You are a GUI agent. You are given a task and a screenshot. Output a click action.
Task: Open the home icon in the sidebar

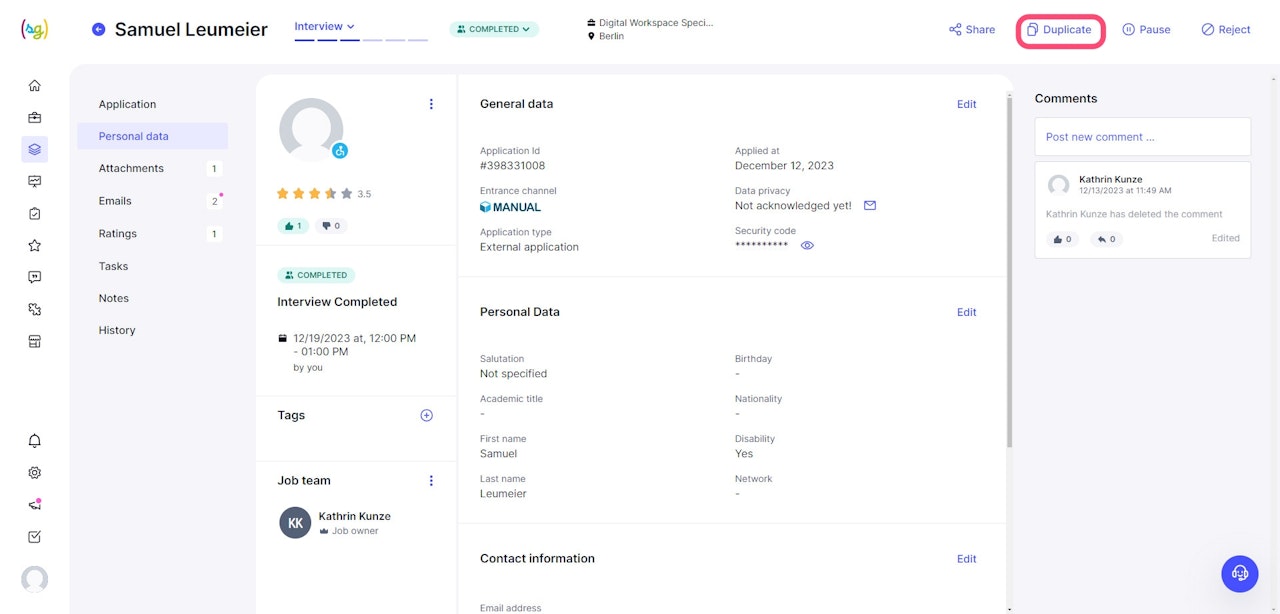tap(35, 86)
